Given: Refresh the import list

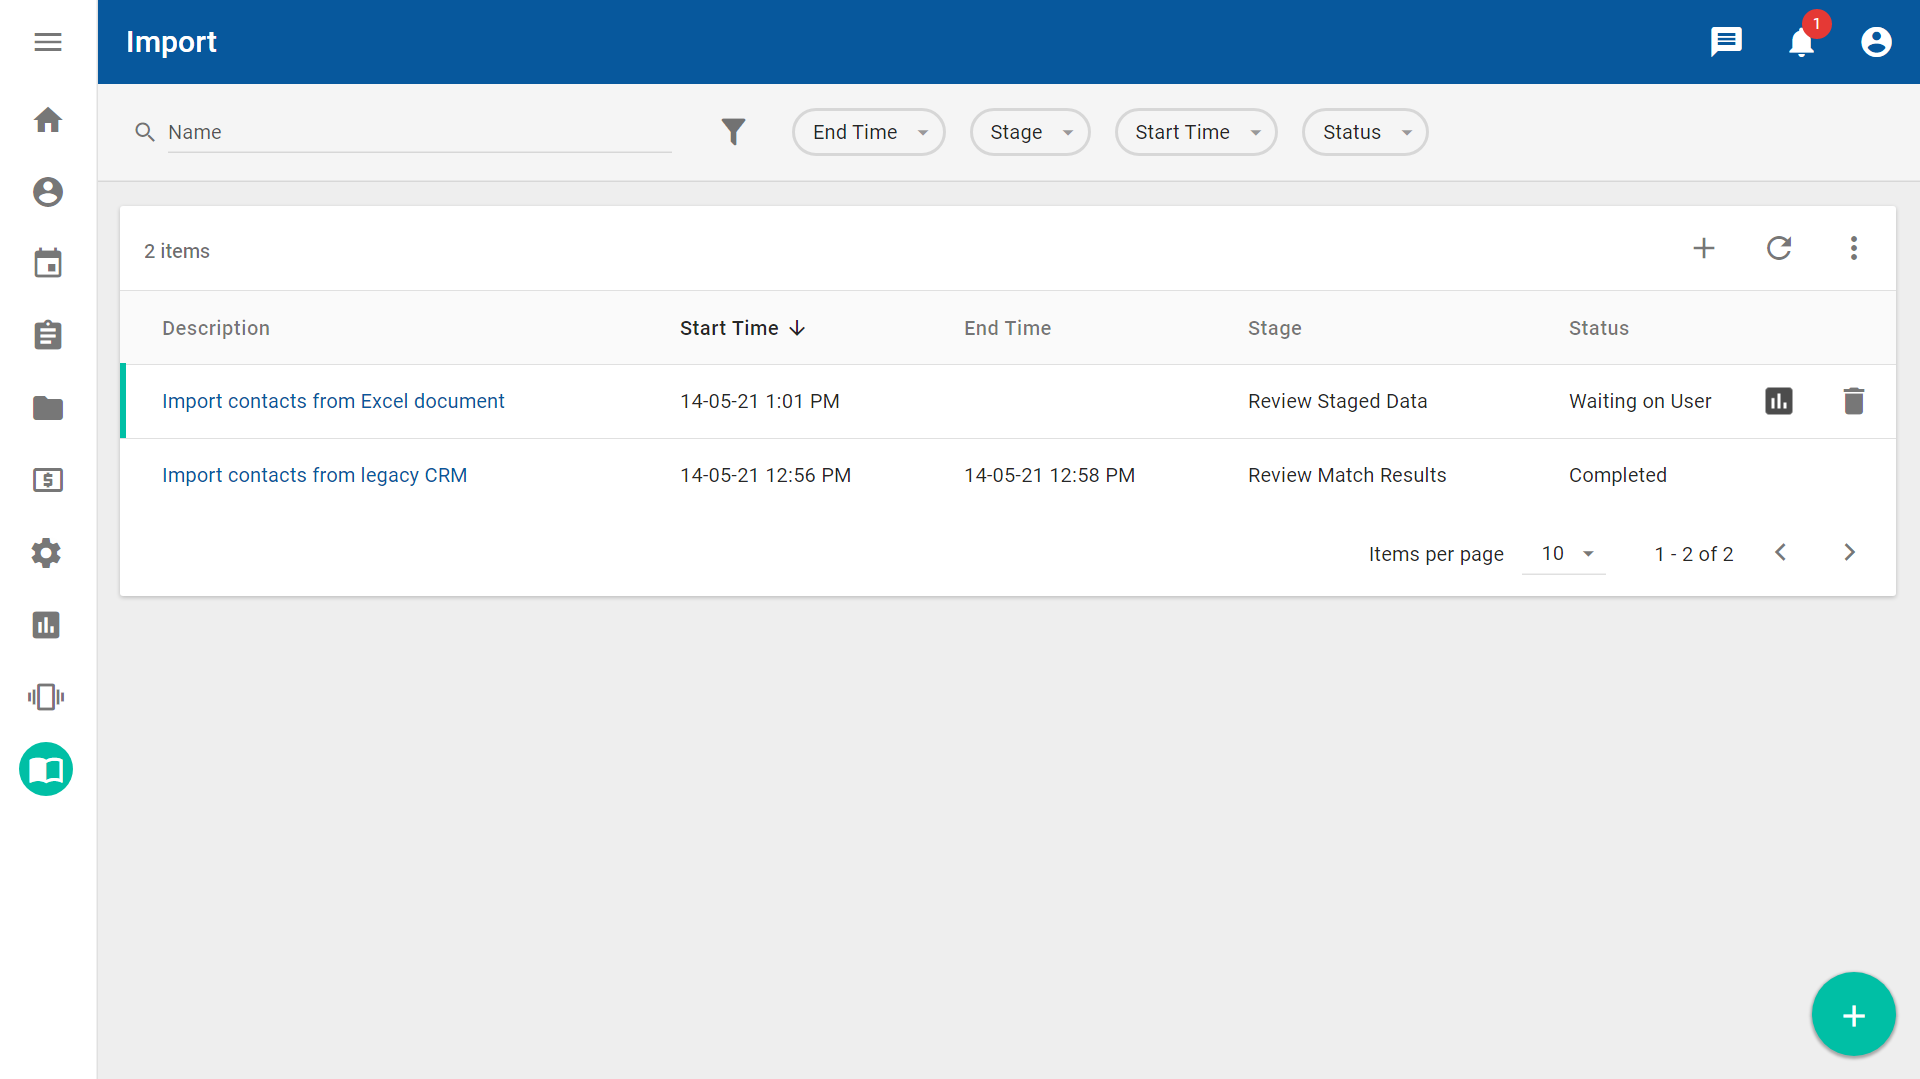Looking at the screenshot, I should point(1779,248).
